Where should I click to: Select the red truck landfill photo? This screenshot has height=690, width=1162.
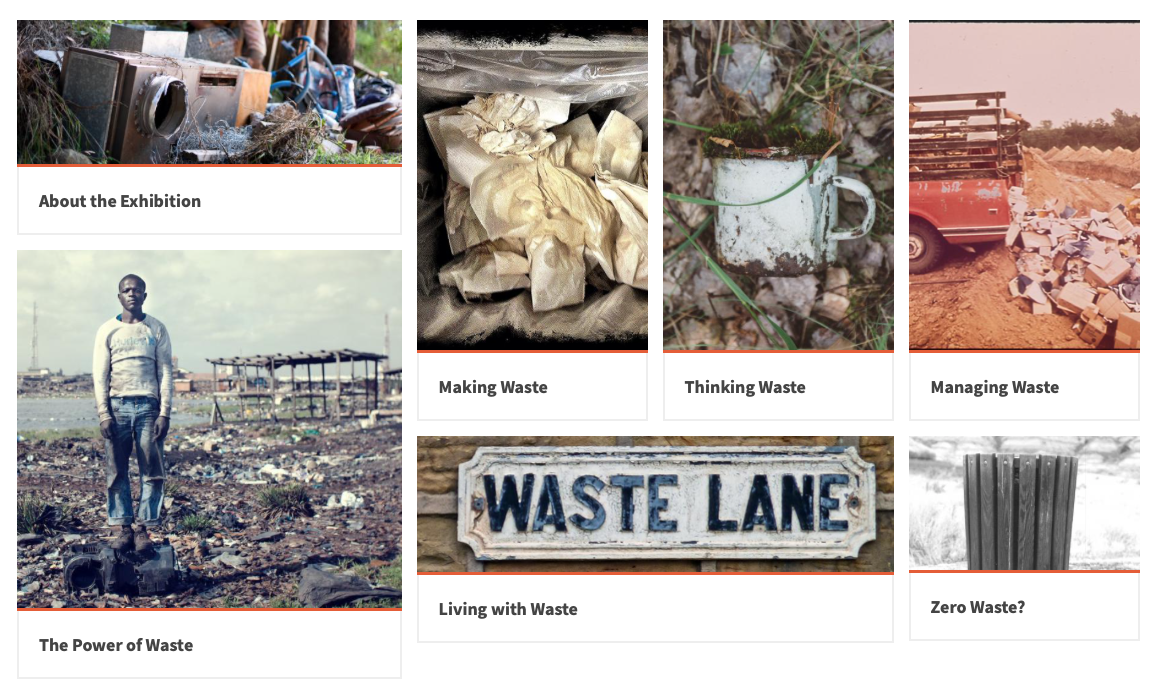[x=1024, y=185]
